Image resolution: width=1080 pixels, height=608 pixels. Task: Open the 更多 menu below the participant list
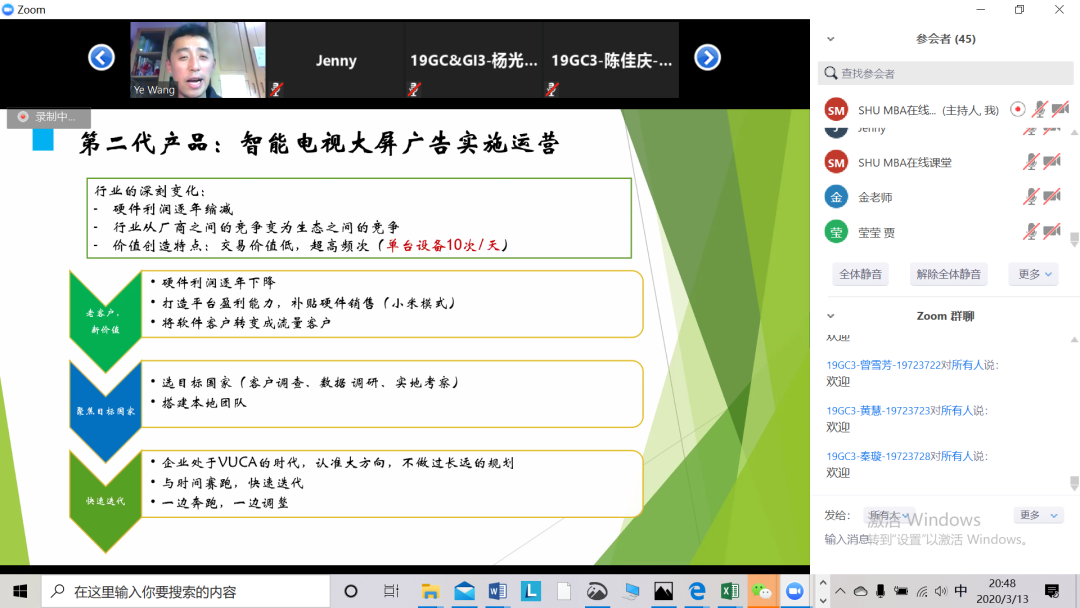1033,274
